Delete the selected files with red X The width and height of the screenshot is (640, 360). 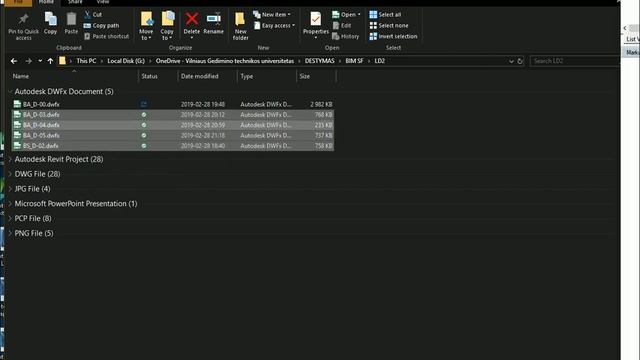click(191, 25)
